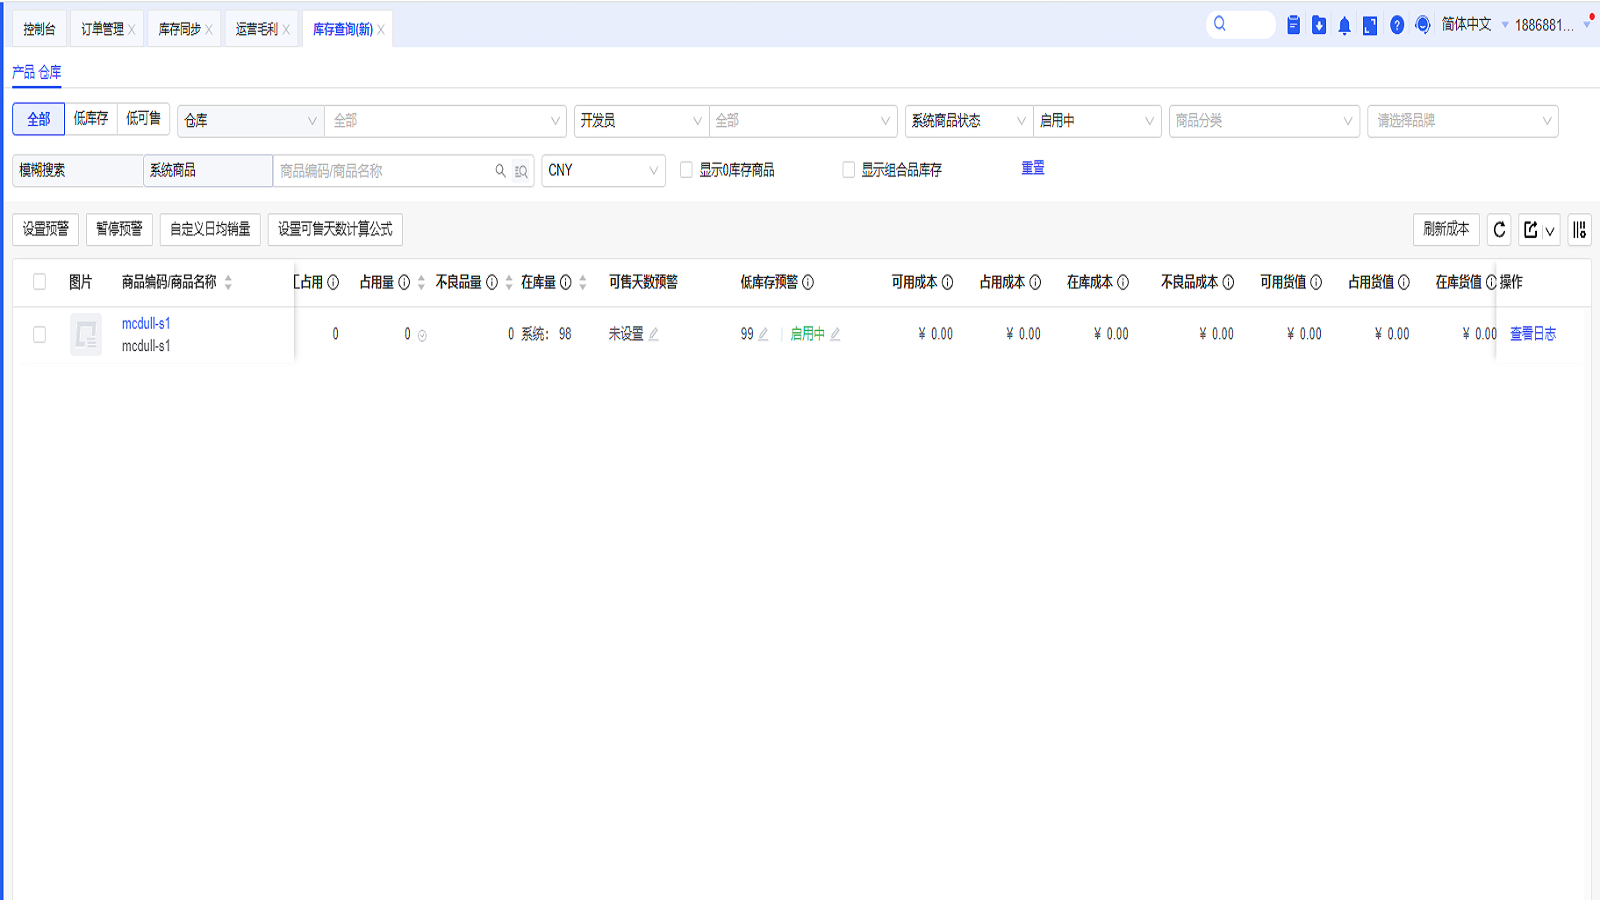Open the download center icon
The width and height of the screenshot is (1600, 900).
(1319, 25)
